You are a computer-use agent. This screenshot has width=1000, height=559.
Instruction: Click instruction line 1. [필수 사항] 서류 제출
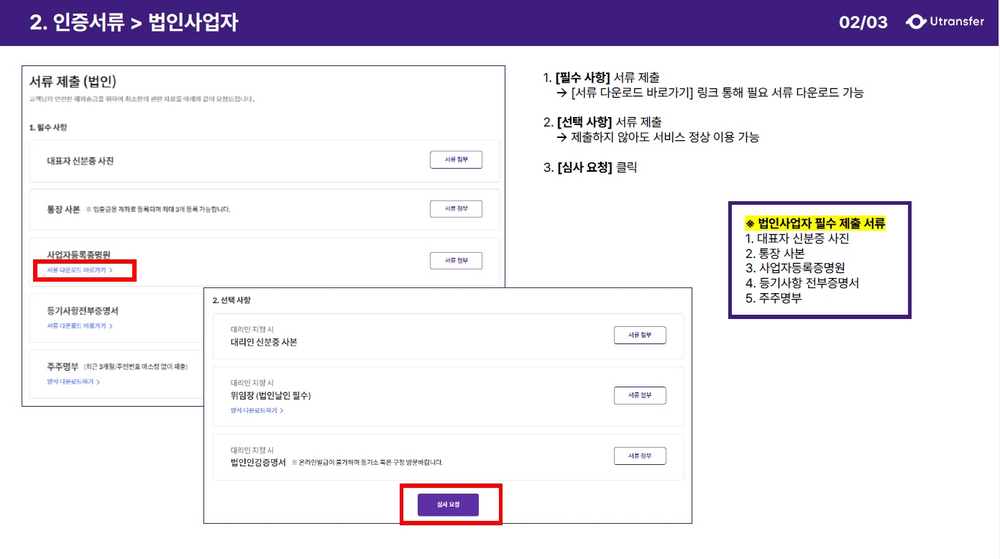click(x=601, y=78)
